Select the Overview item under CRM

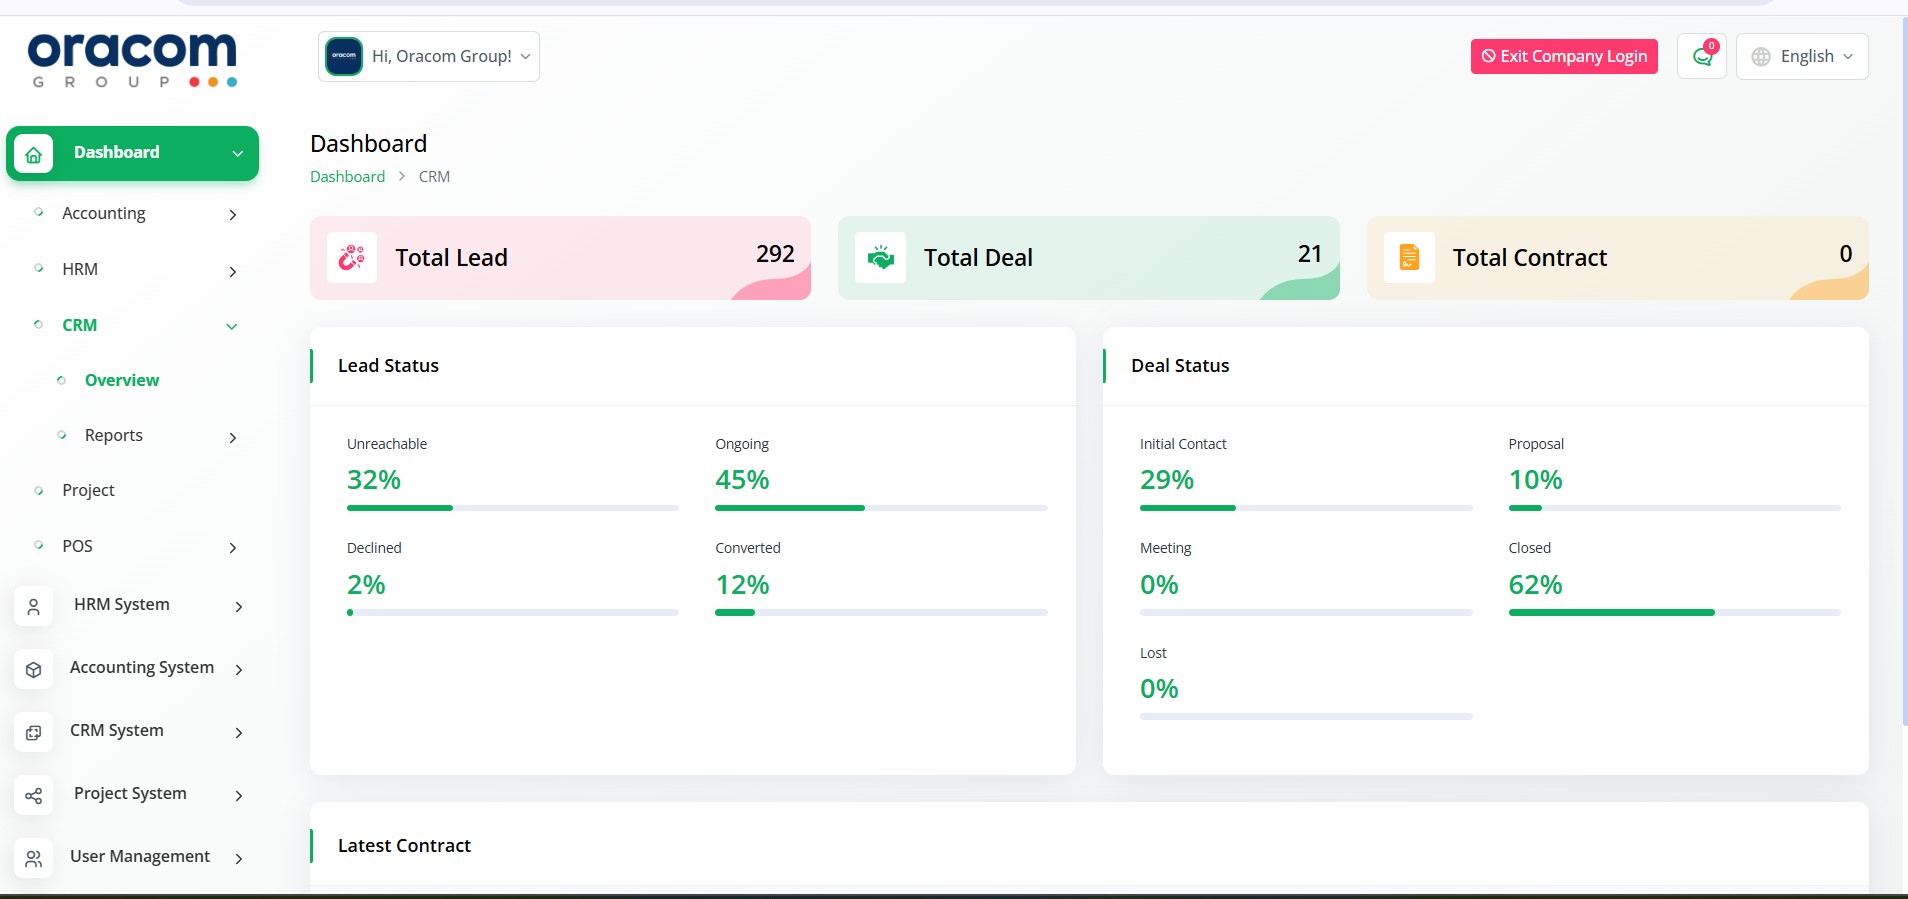pyautogui.click(x=122, y=381)
